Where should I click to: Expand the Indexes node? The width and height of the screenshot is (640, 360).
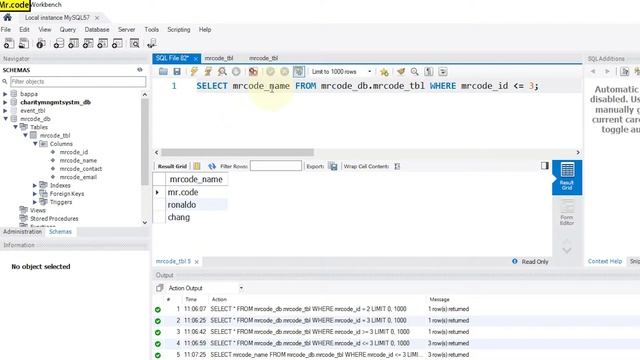click(35, 185)
